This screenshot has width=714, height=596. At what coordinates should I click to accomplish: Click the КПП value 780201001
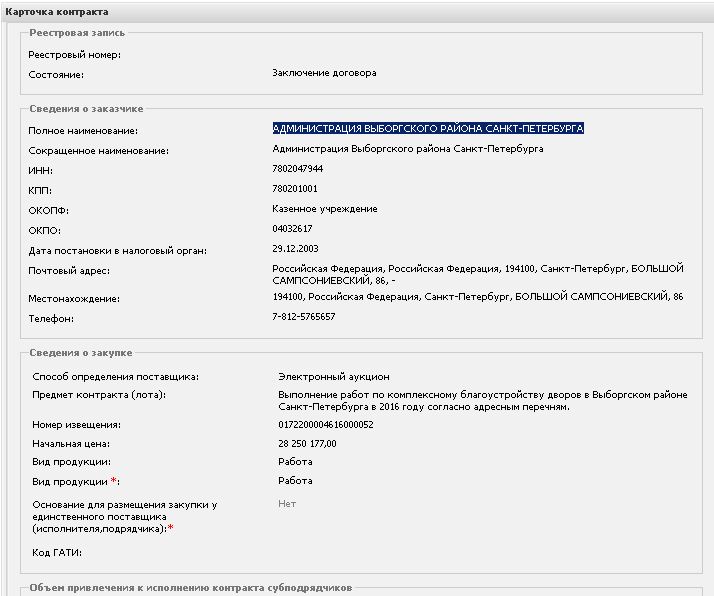pyautogui.click(x=295, y=188)
